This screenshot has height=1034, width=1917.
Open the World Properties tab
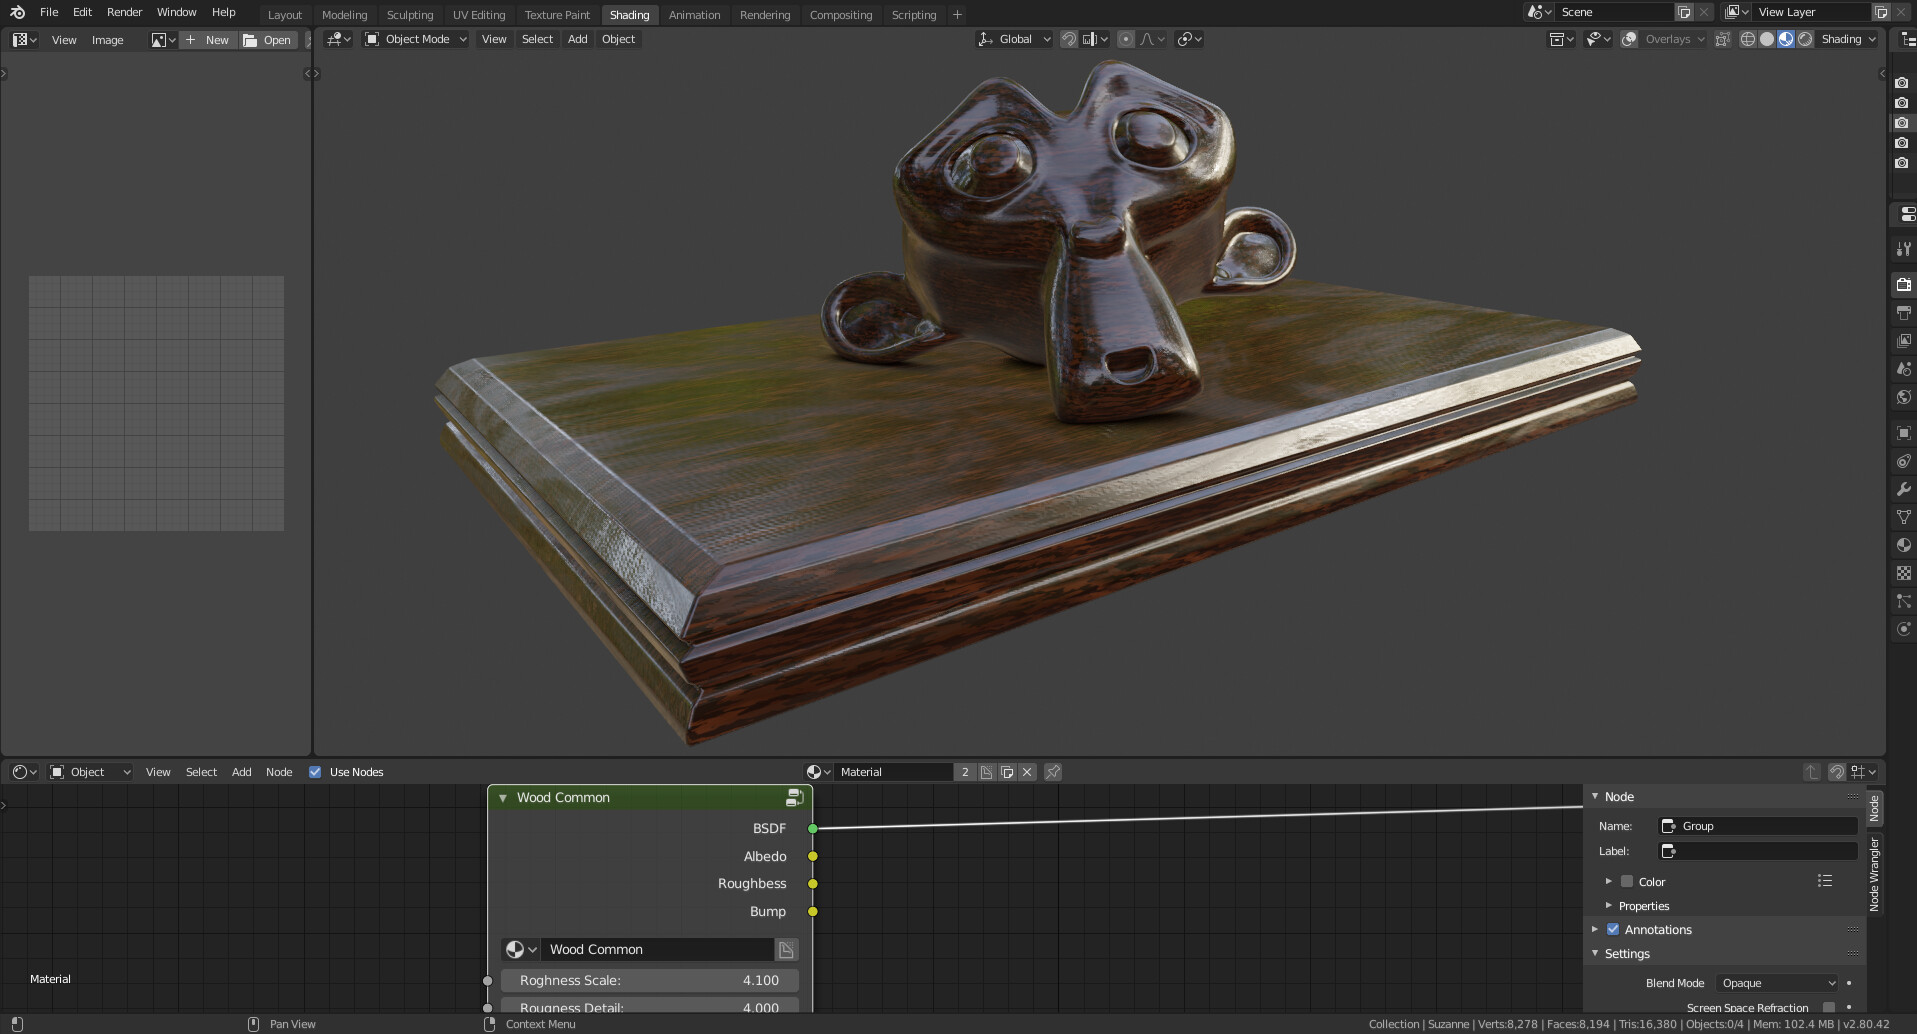click(x=1903, y=397)
